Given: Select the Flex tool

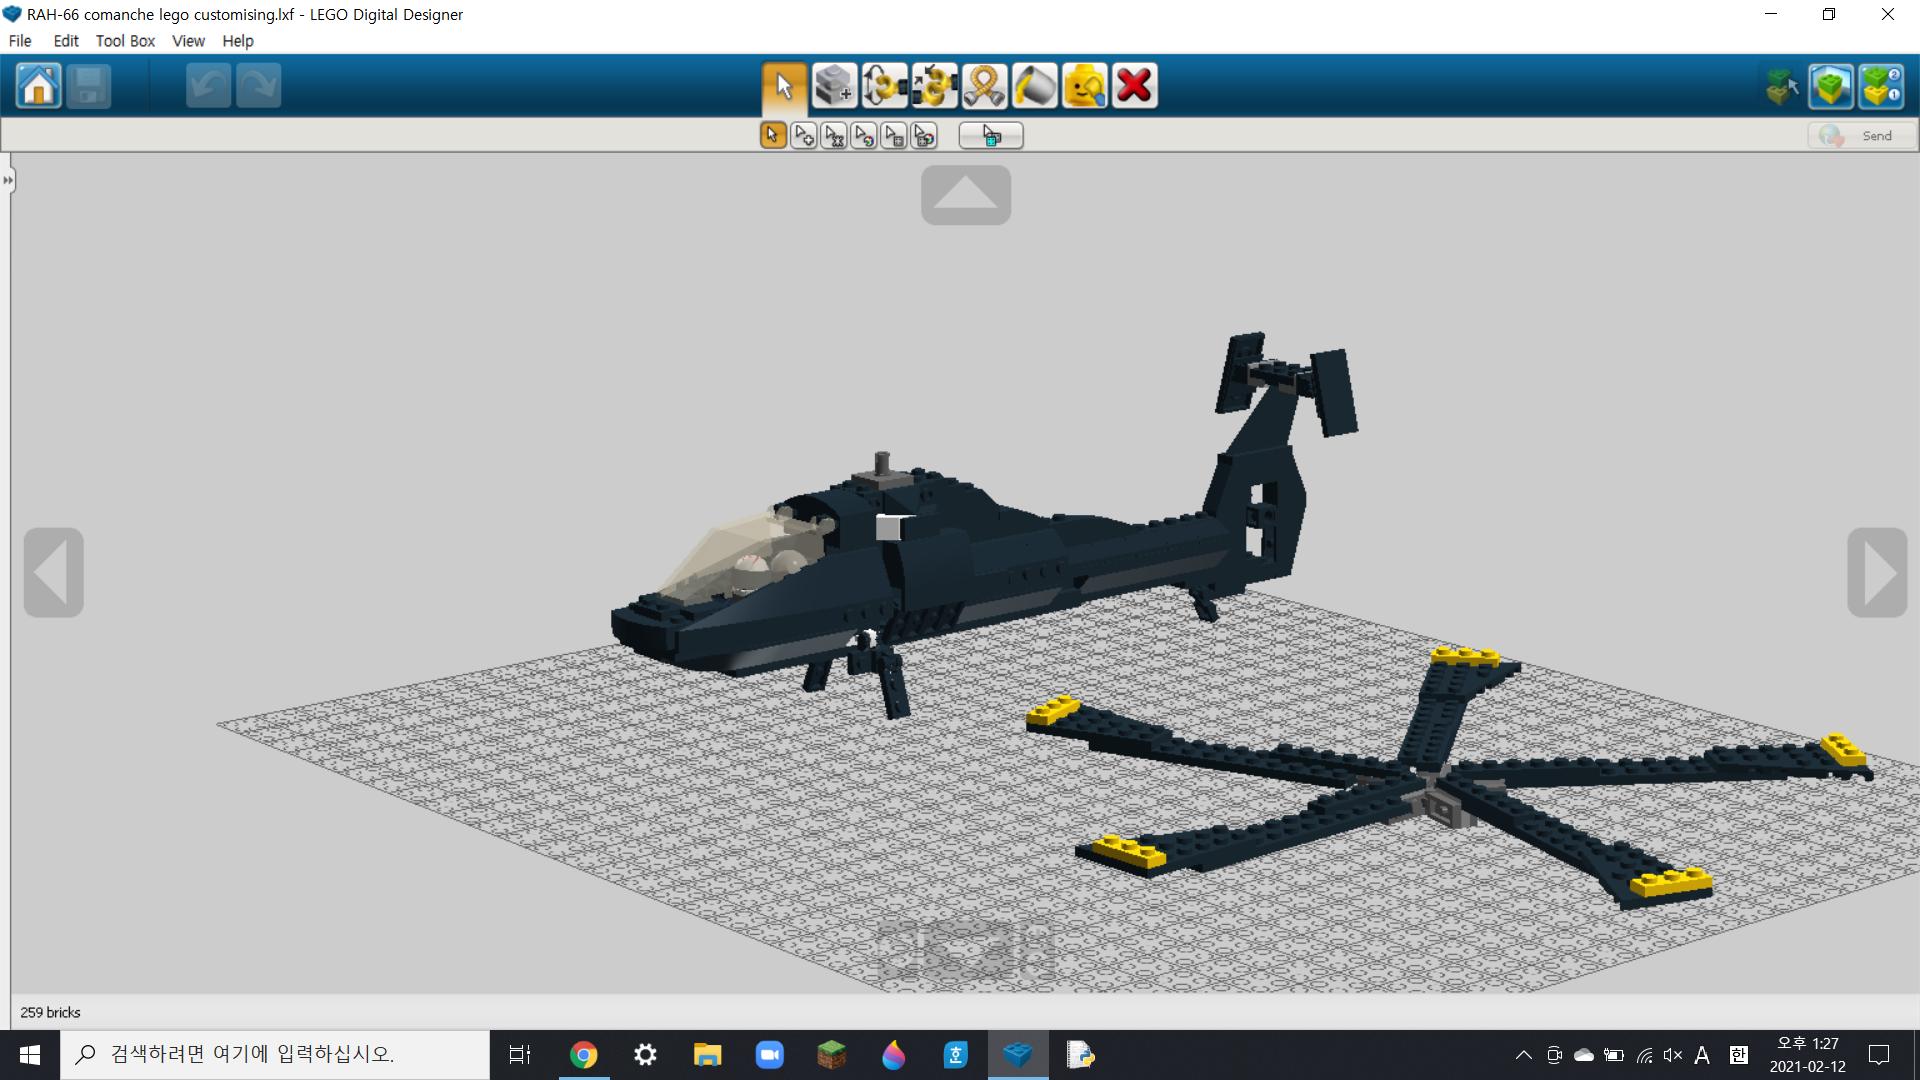Looking at the screenshot, I should pos(984,86).
